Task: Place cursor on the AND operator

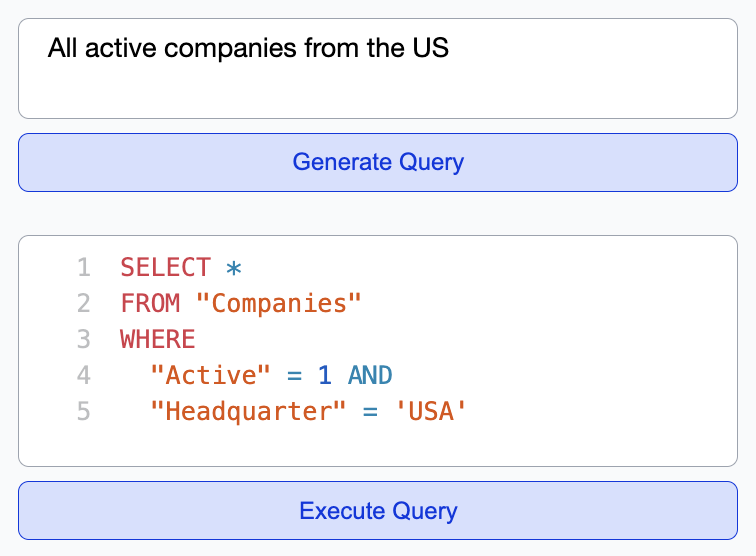Action: tap(370, 375)
